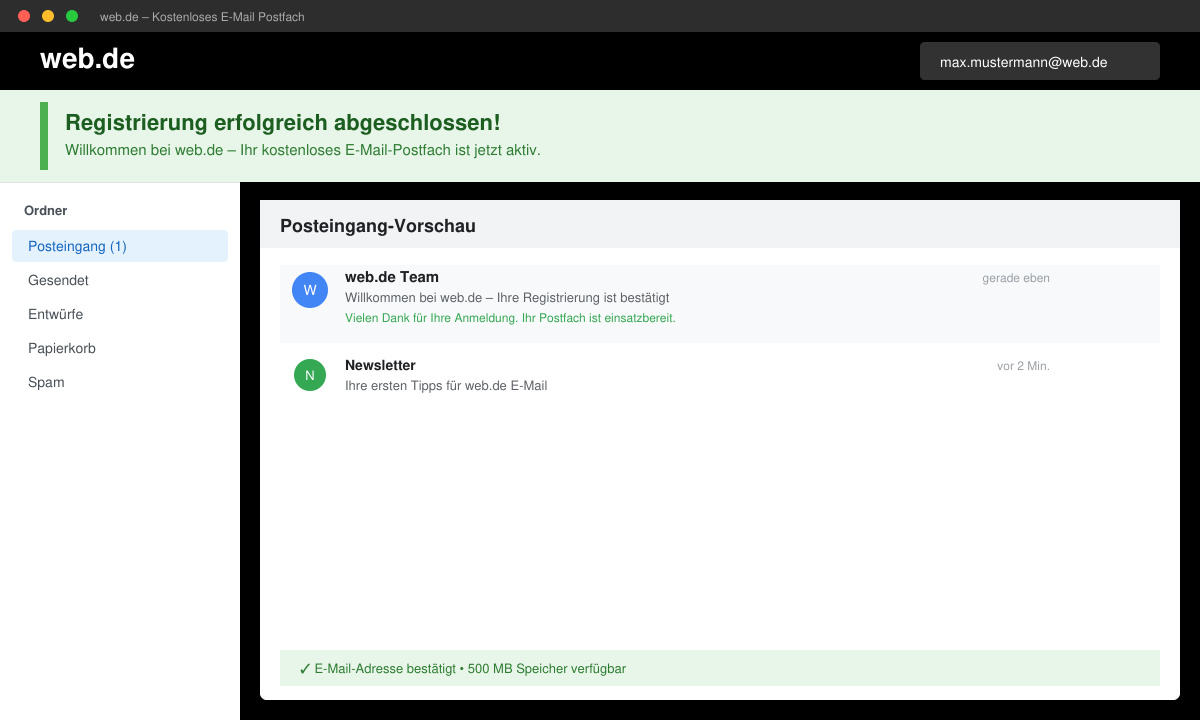The image size is (1200, 720).
Task: Close the window with the red button
Action: pyautogui.click(x=24, y=16)
